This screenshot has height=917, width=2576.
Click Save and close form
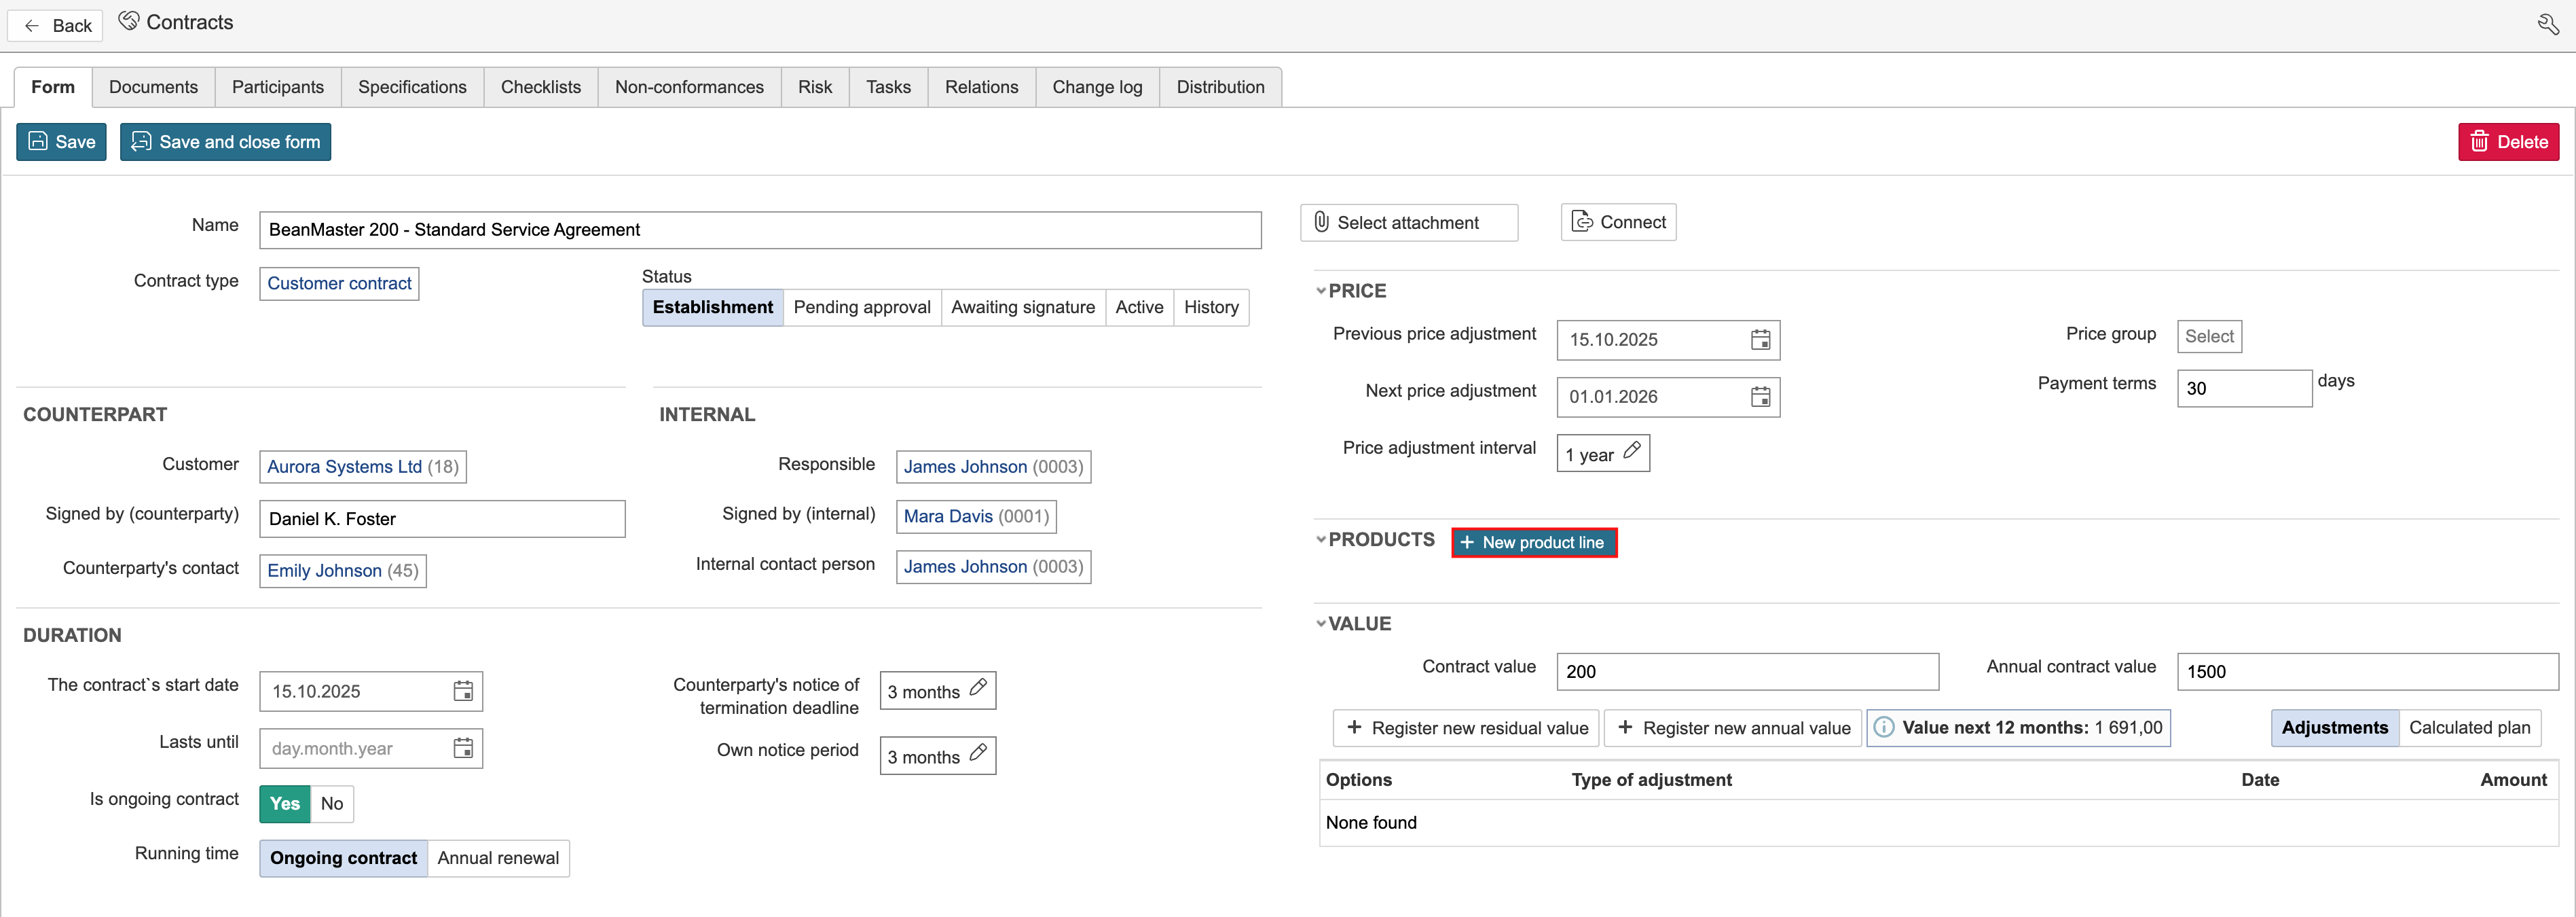[x=225, y=142]
